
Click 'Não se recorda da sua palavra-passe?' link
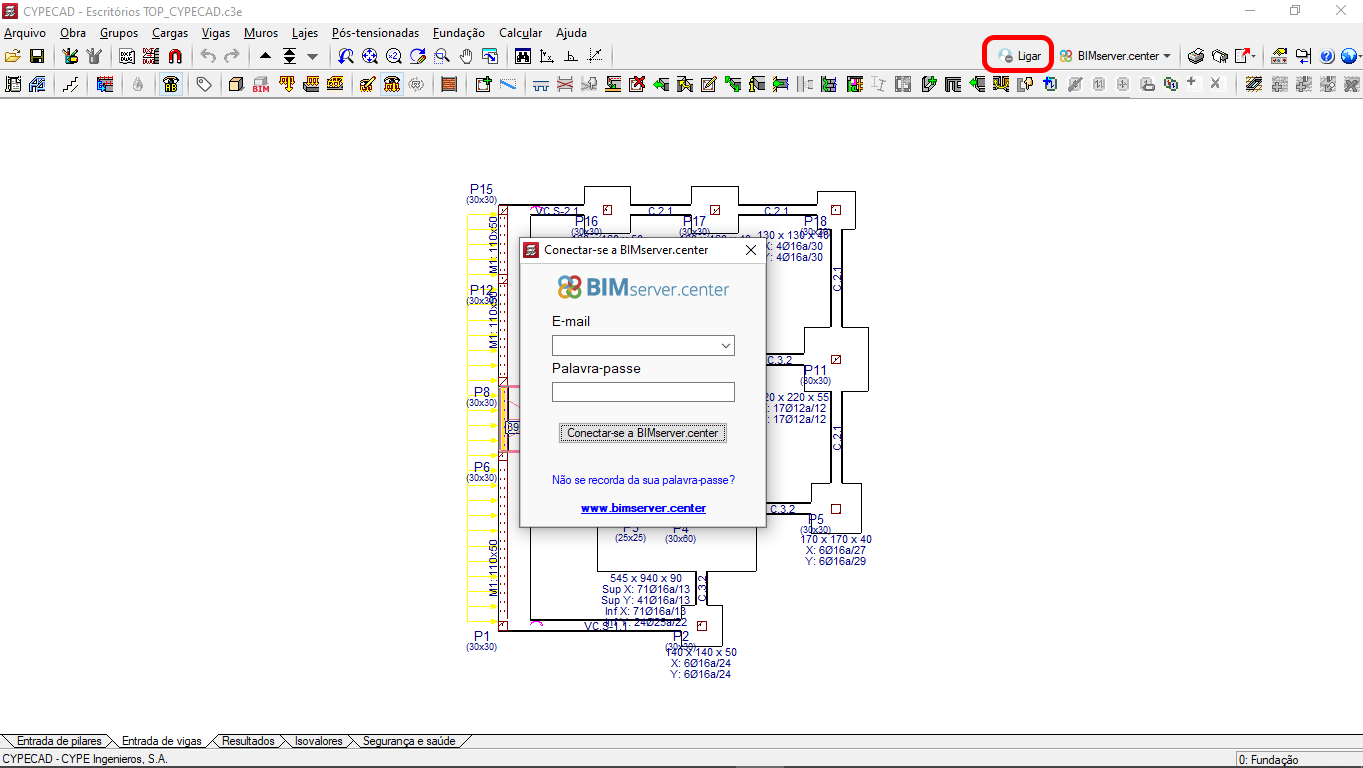pos(643,480)
